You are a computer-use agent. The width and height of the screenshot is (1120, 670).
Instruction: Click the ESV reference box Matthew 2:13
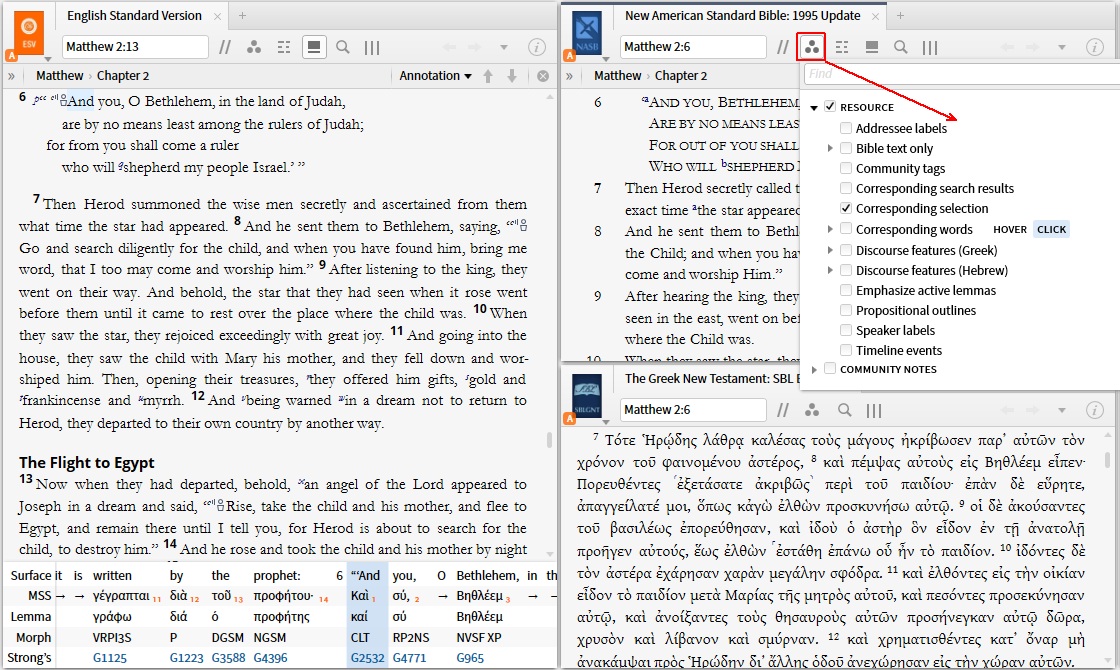pos(135,47)
